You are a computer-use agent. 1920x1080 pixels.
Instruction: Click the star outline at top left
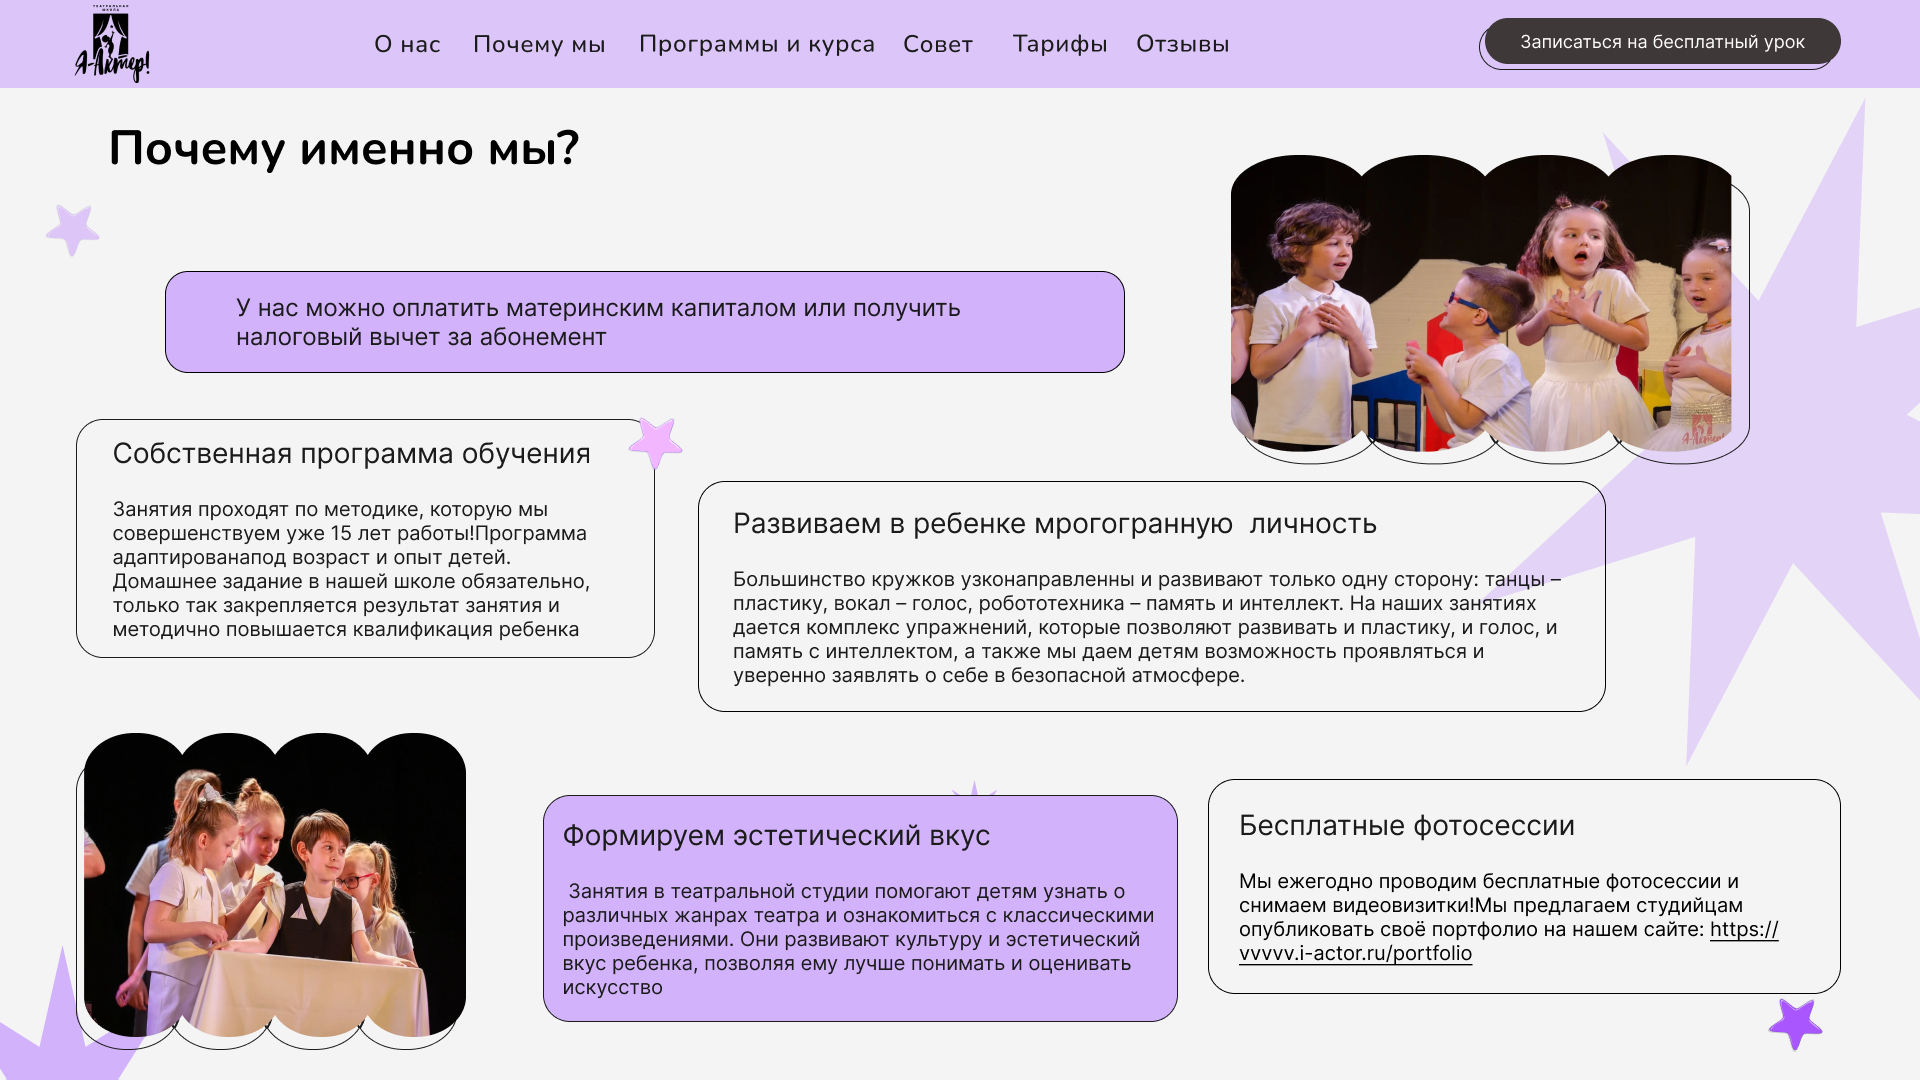pos(72,228)
